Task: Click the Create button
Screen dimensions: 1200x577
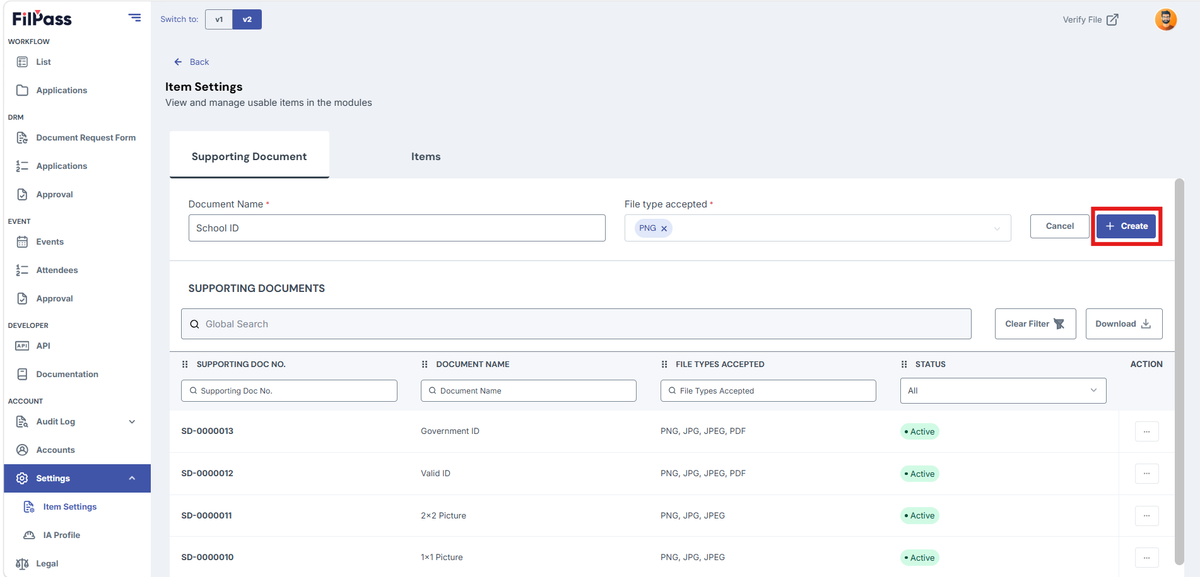Action: point(1126,226)
